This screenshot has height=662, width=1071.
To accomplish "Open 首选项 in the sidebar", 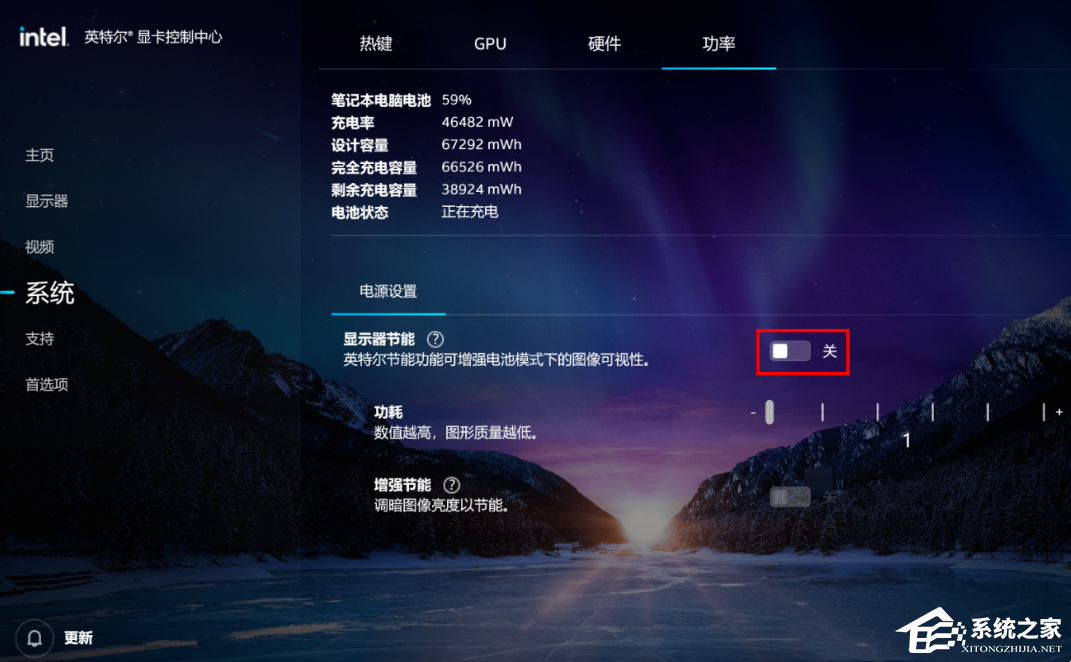I will 46,385.
